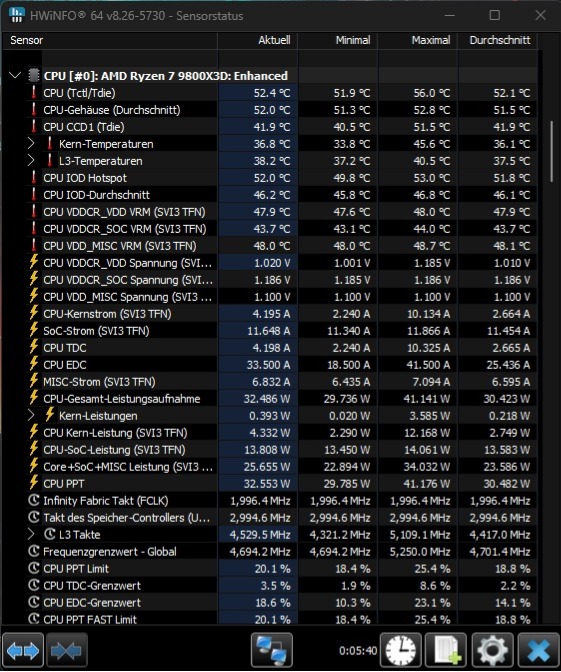Screen dimensions: 561x672
Task: Click the expand-layout double arrows button
Action: pos(23,651)
